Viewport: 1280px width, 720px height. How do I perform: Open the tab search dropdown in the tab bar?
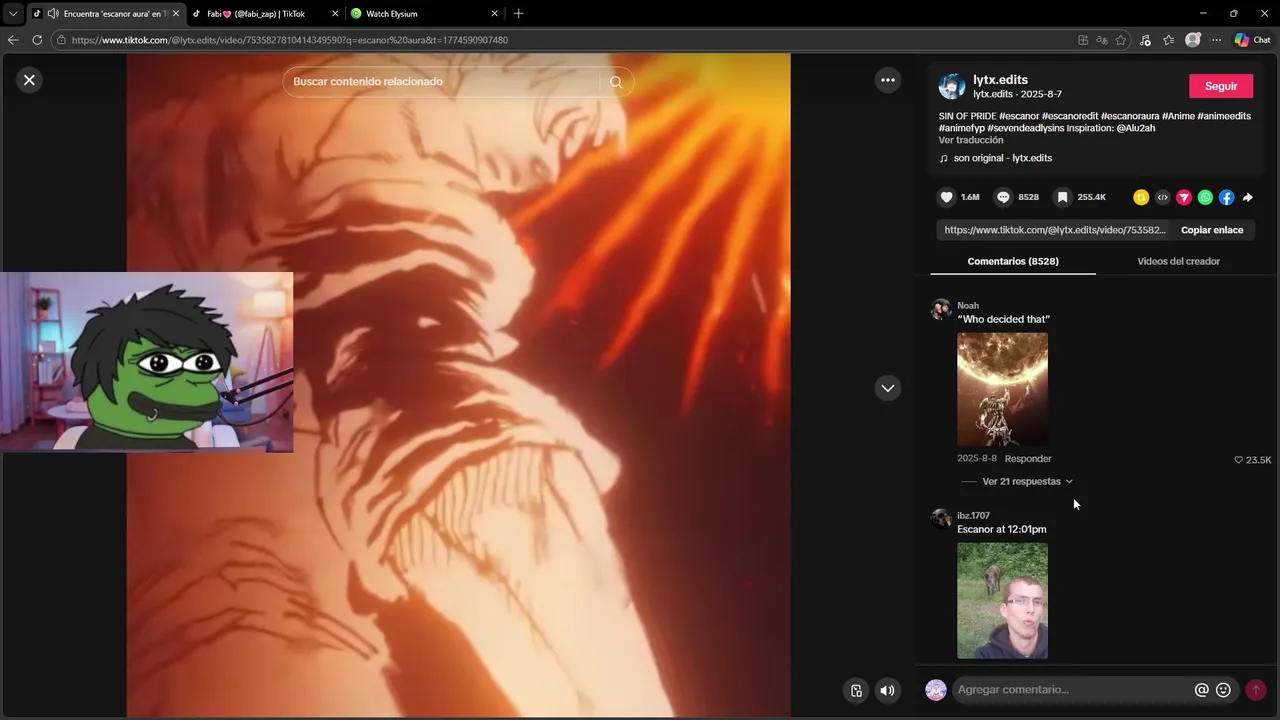(x=13, y=14)
